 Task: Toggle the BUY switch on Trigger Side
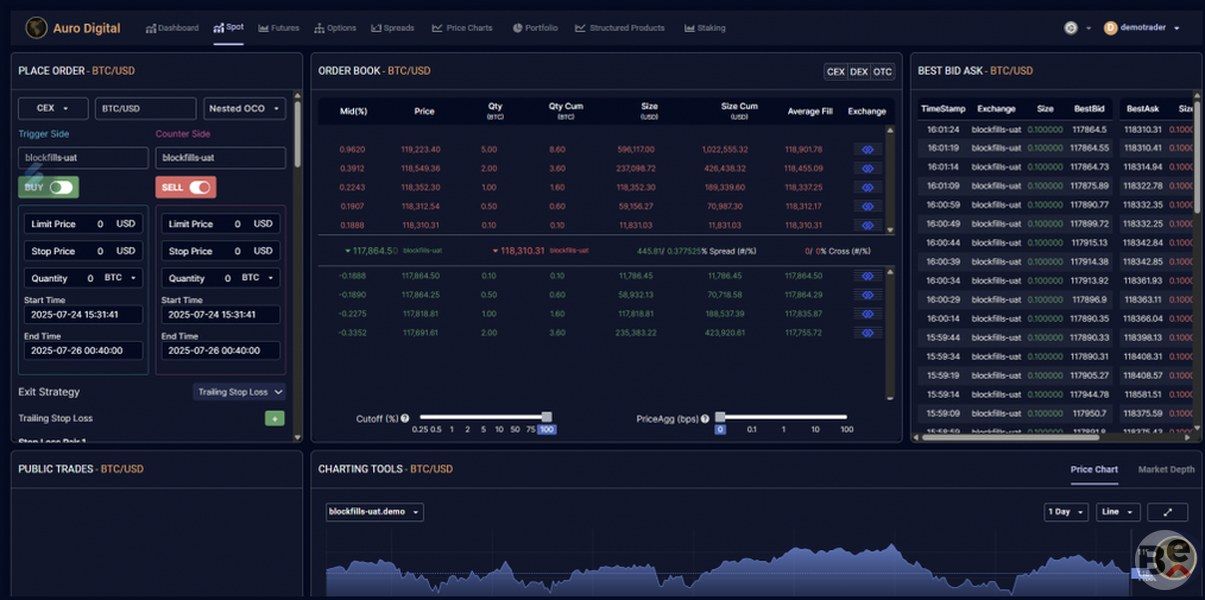[x=62, y=187]
